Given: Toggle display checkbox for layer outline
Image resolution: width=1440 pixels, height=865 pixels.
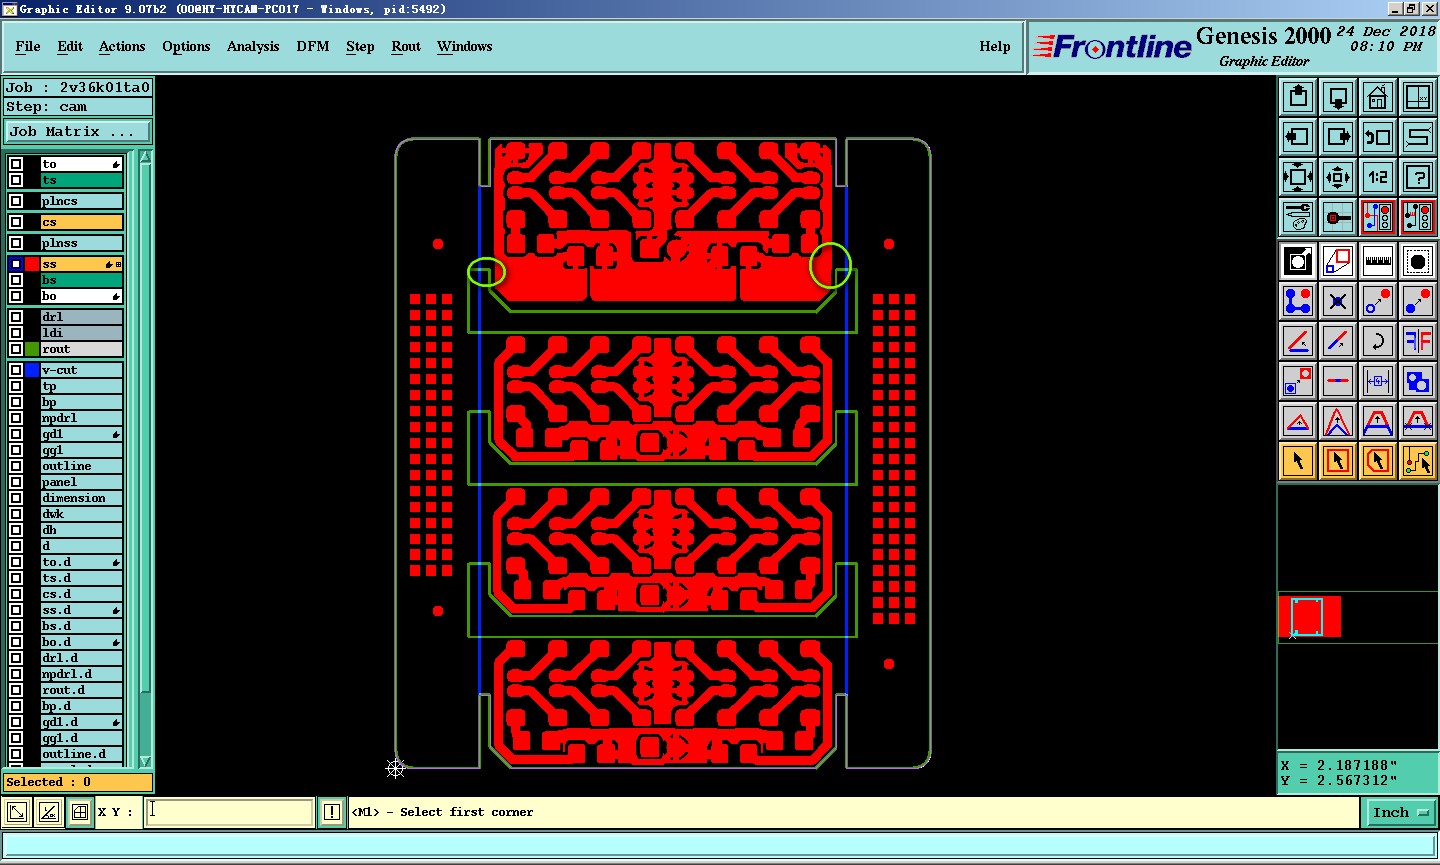Looking at the screenshot, I should 16,466.
